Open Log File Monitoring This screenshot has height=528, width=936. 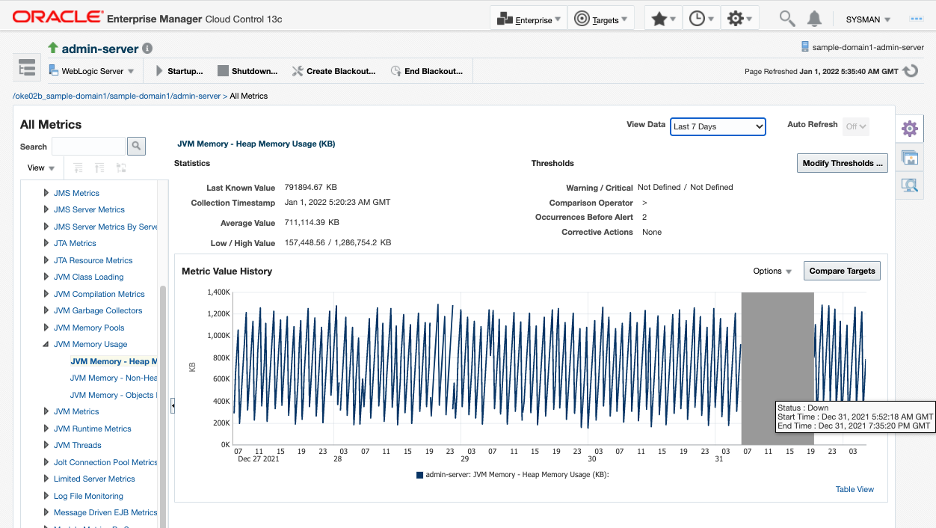pyautogui.click(x=88, y=496)
